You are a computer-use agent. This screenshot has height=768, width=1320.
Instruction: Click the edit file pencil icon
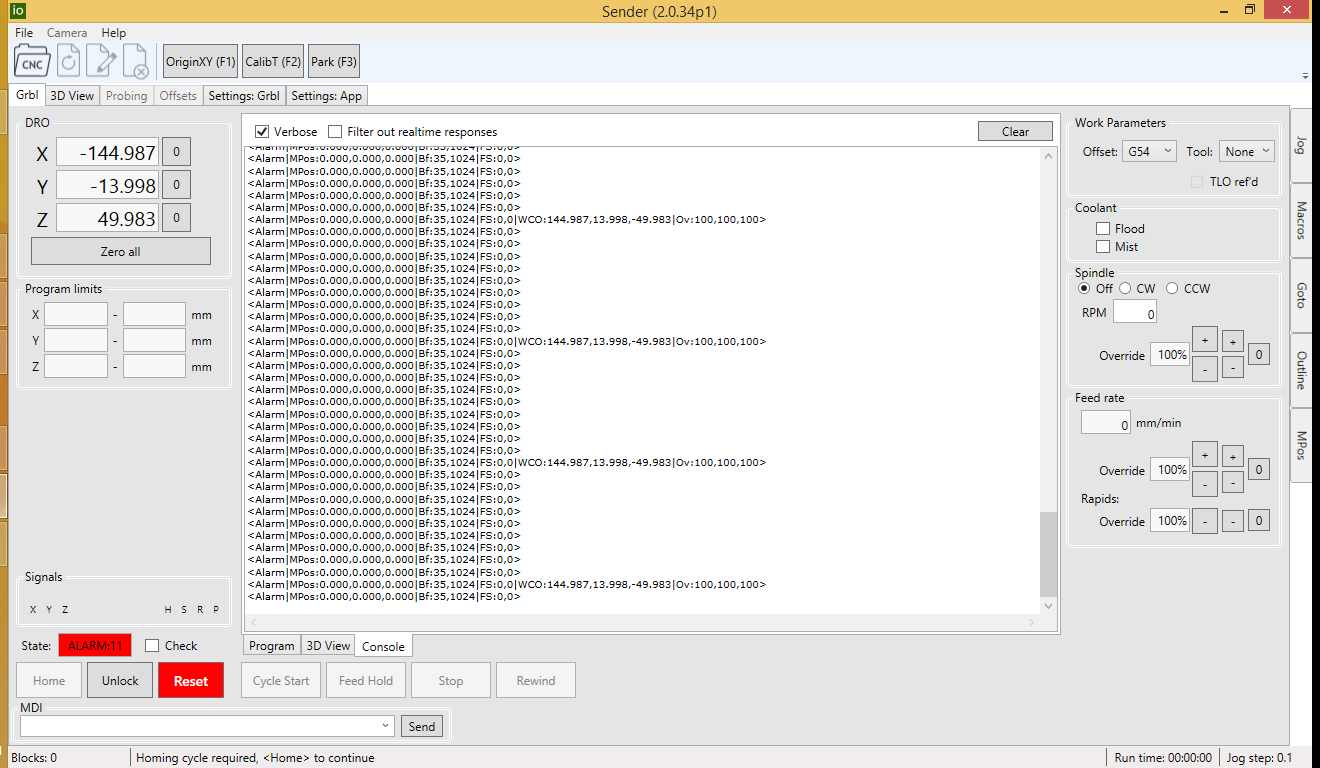101,62
